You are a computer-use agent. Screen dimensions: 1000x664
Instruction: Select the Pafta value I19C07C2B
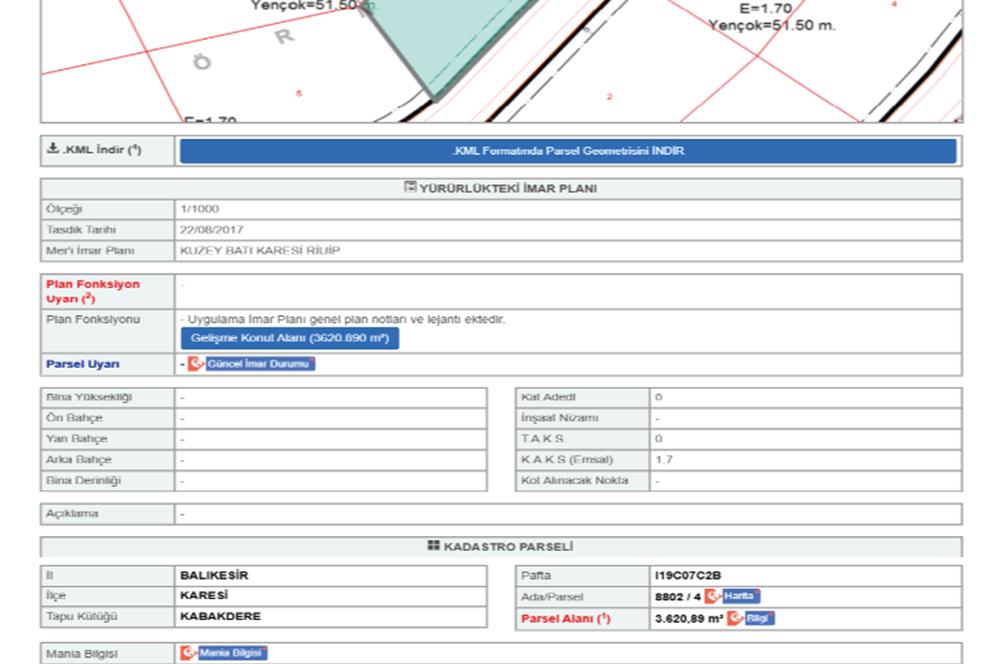[x=688, y=575]
